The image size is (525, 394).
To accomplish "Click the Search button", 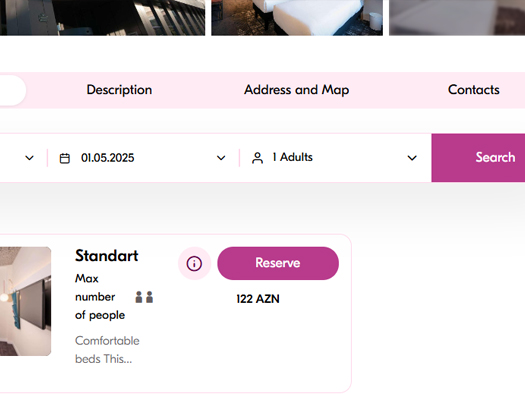I will (x=478, y=158).
